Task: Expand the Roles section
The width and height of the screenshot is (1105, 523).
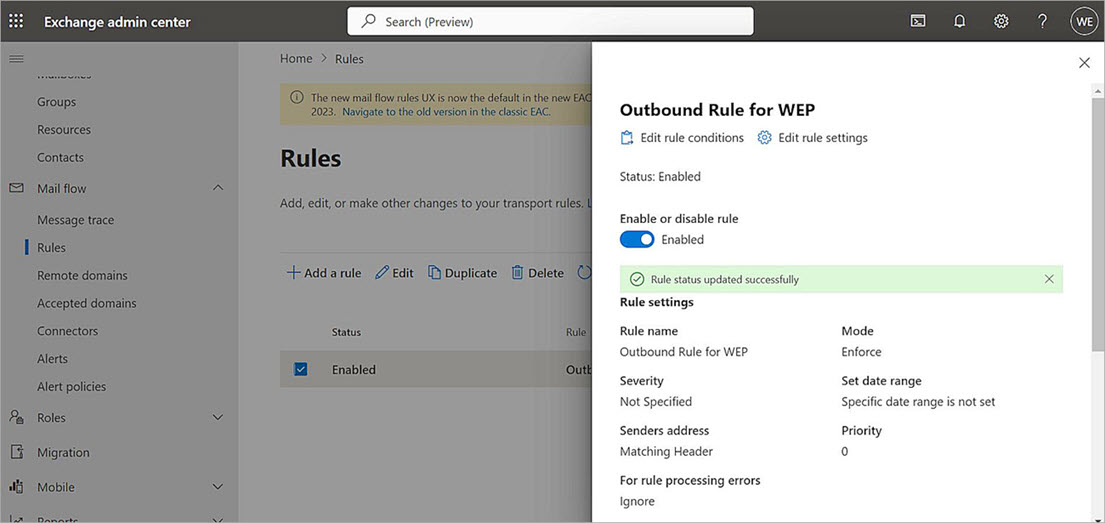Action: pyautogui.click(x=218, y=418)
